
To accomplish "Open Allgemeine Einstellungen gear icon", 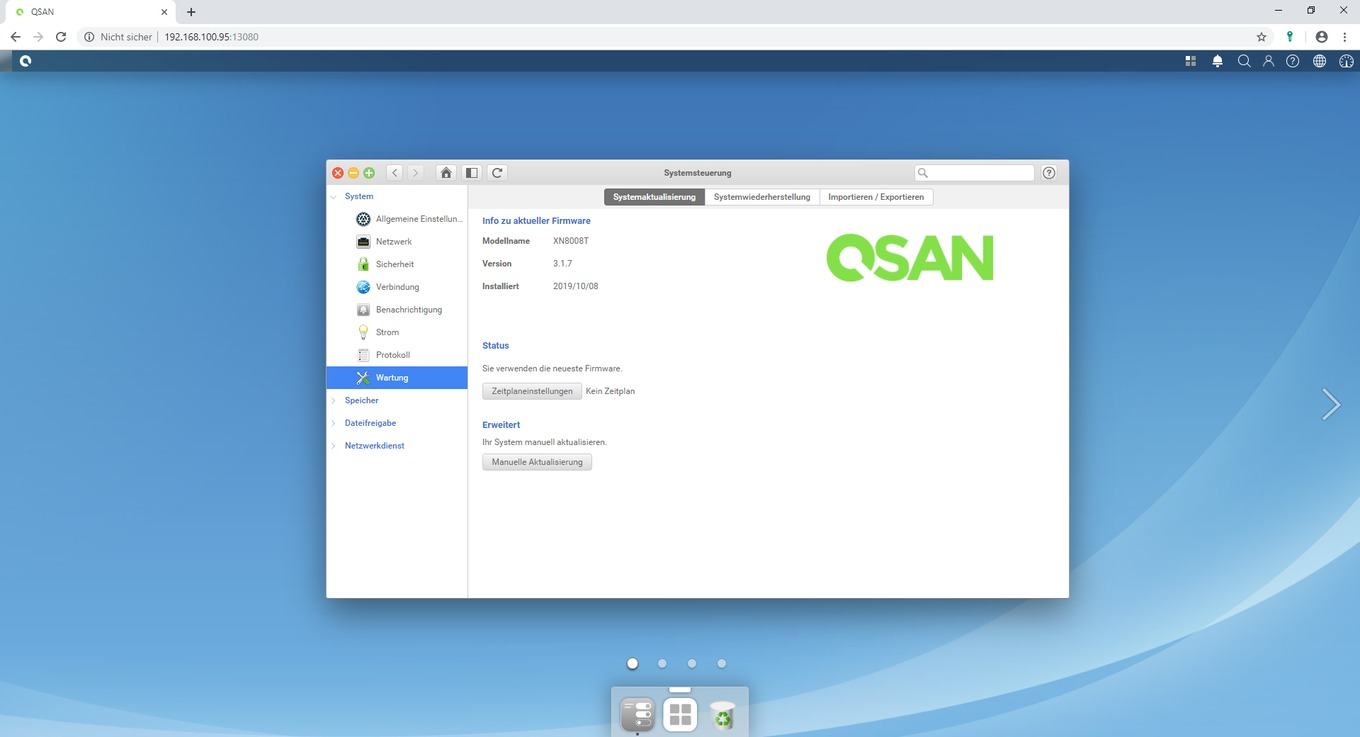I will tap(363, 219).
